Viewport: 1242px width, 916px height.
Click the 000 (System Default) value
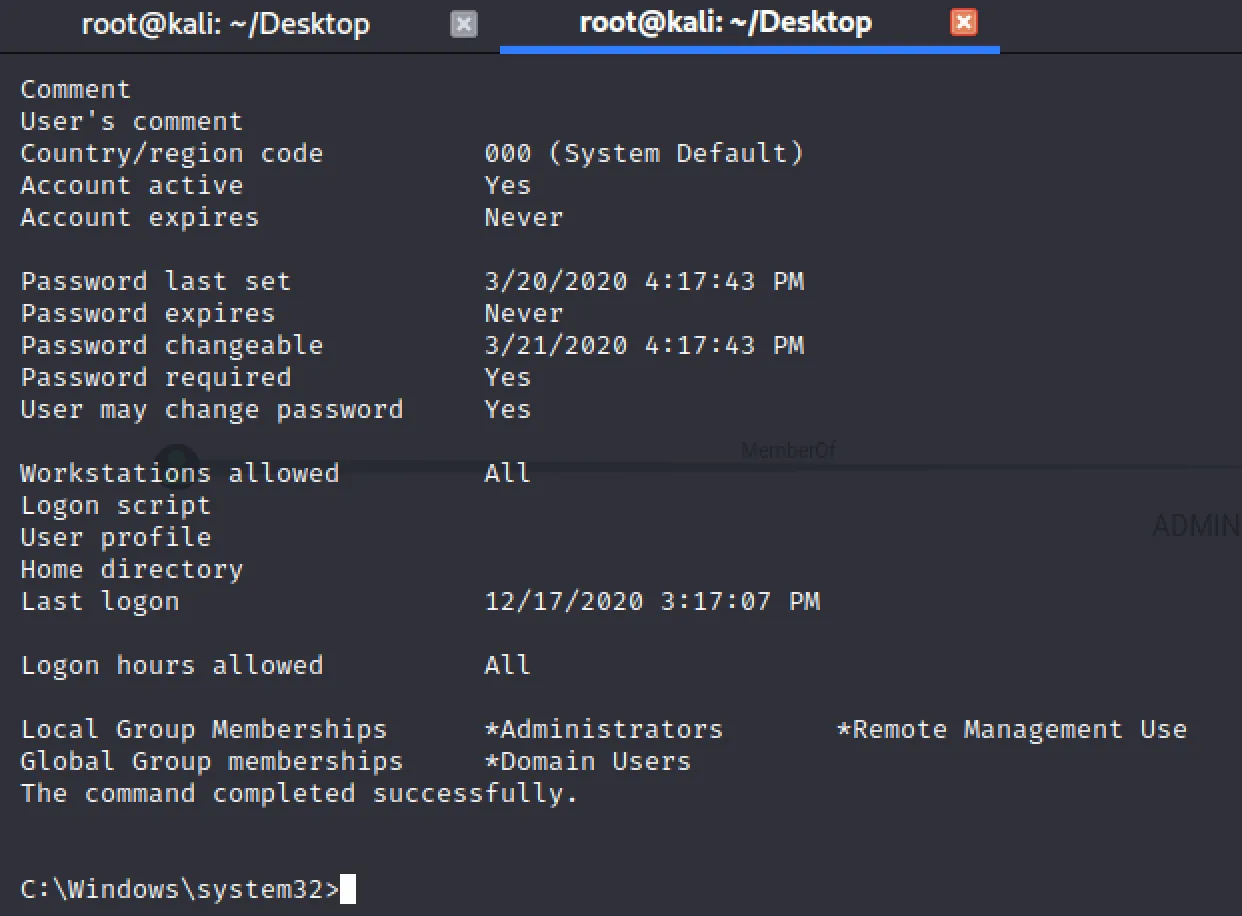pos(644,153)
